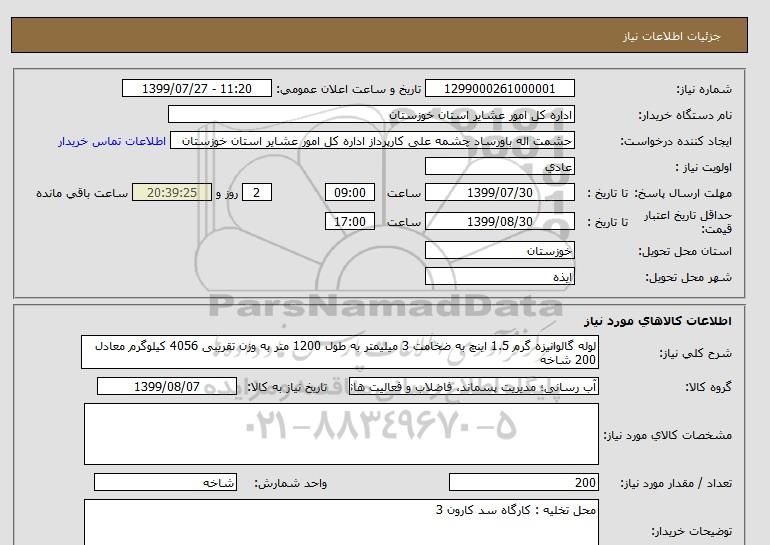This screenshot has width=770, height=545.
Task: Click the remaining time counter 20:39:25
Action: pos(172,192)
